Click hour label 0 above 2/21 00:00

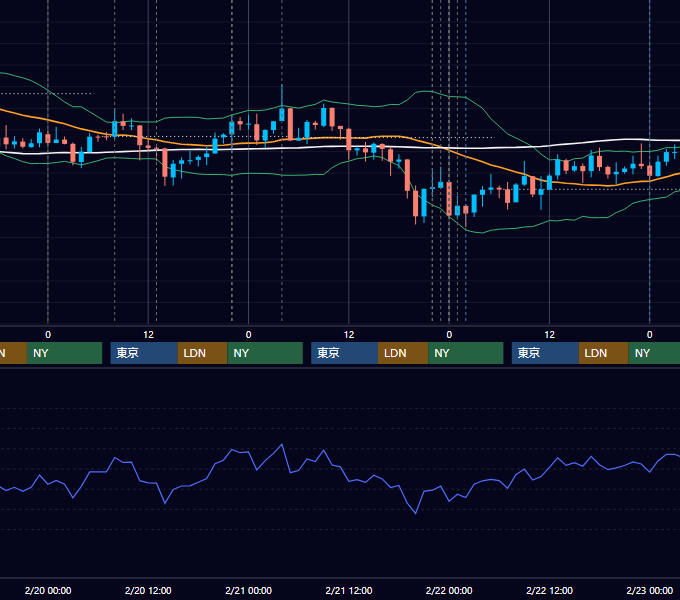[x=248, y=334]
